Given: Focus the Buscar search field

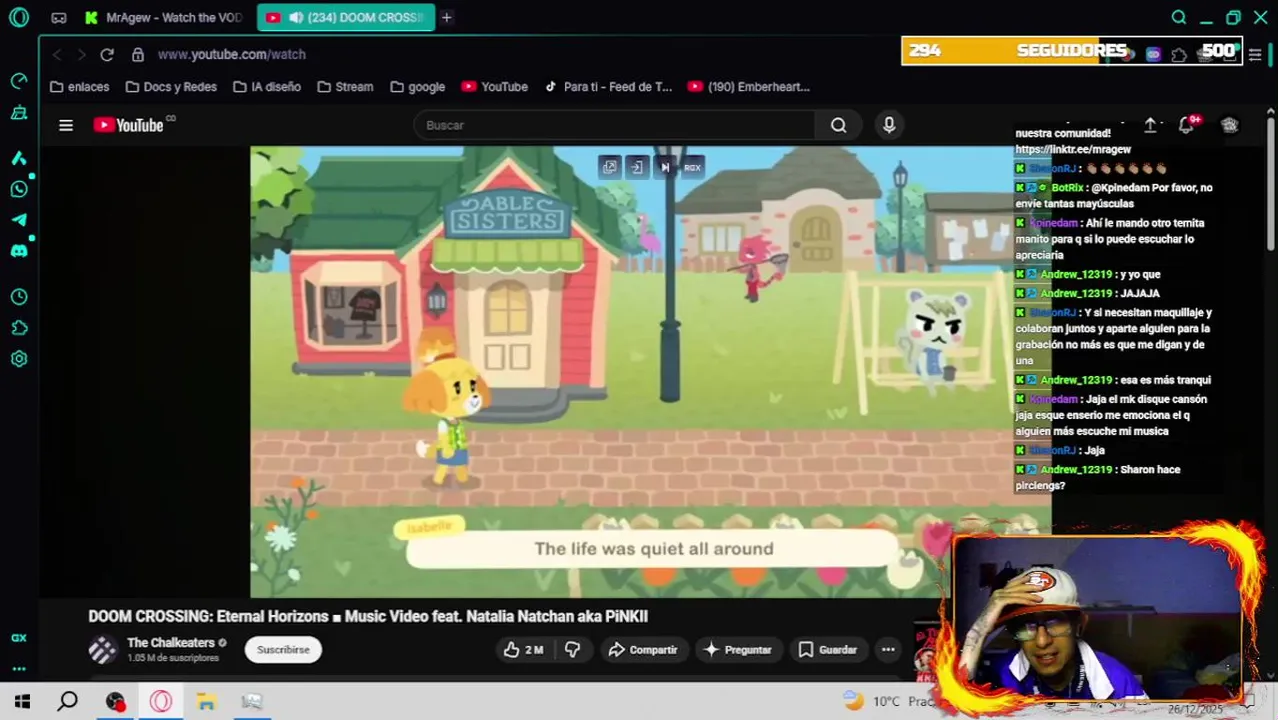Looking at the screenshot, I should [615, 125].
